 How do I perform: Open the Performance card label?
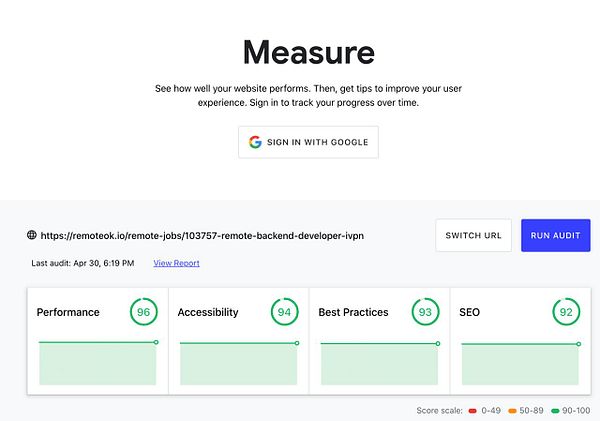pyautogui.click(x=68, y=312)
